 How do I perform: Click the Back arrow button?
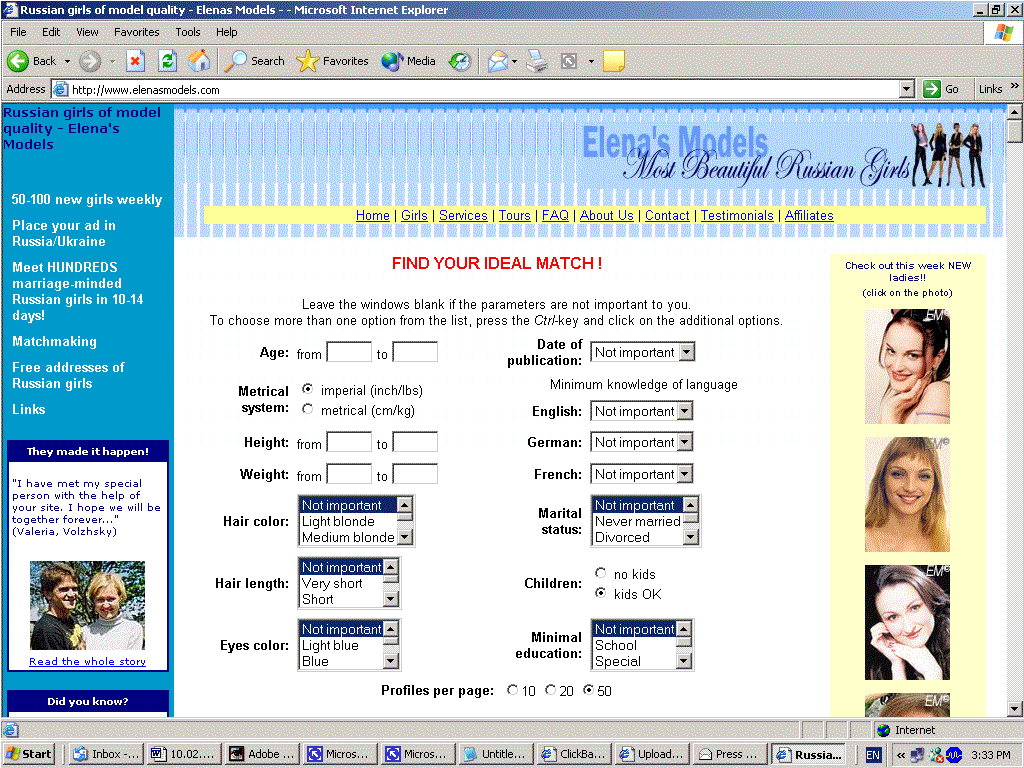(x=31, y=61)
